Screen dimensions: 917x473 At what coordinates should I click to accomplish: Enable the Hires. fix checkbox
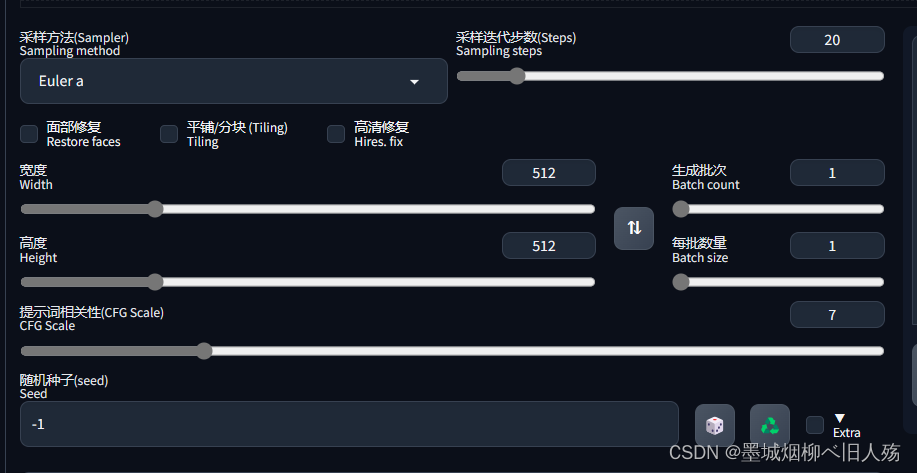336,134
